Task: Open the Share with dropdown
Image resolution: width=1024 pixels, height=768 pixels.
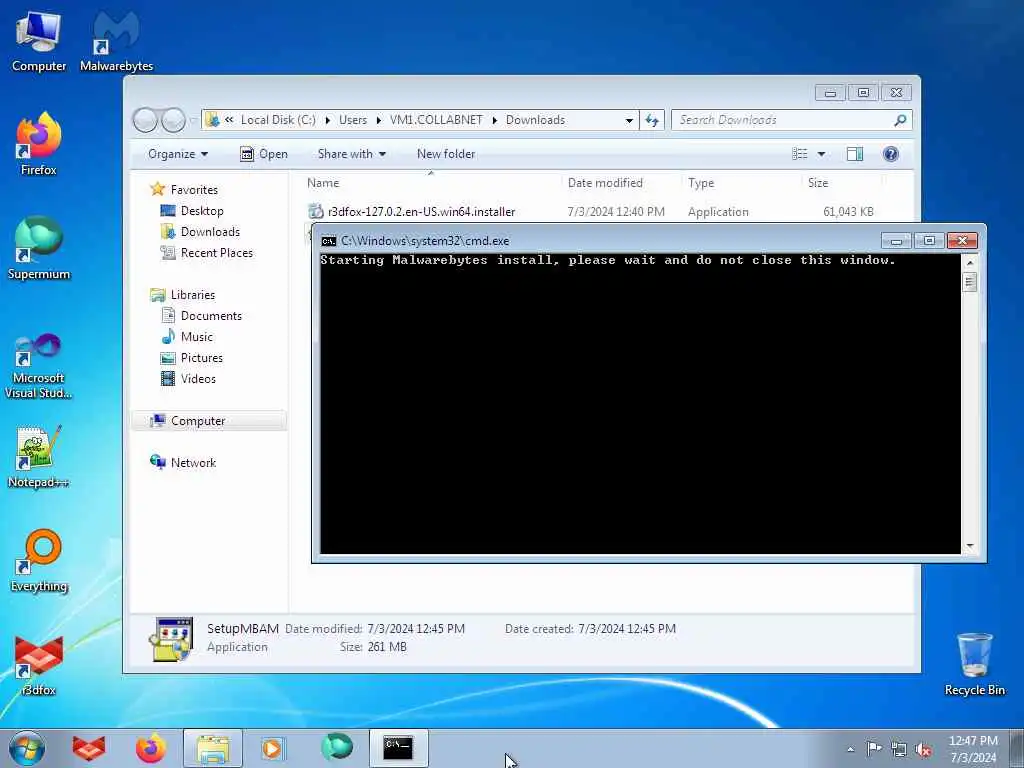Action: (x=351, y=154)
